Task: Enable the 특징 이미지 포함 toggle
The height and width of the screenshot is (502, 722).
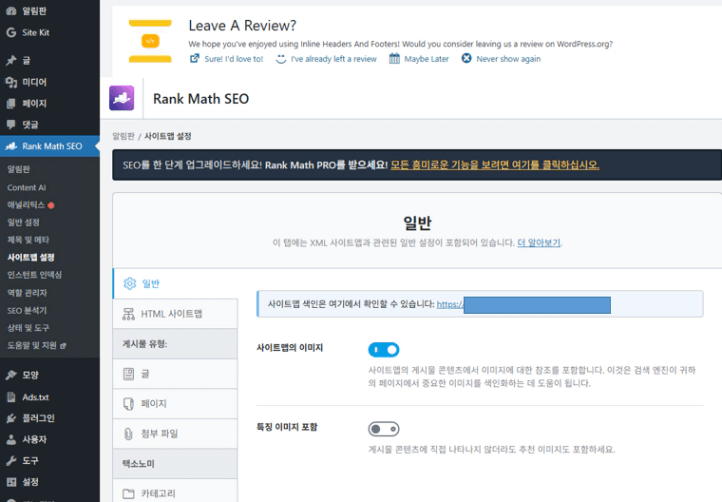Action: (x=384, y=429)
